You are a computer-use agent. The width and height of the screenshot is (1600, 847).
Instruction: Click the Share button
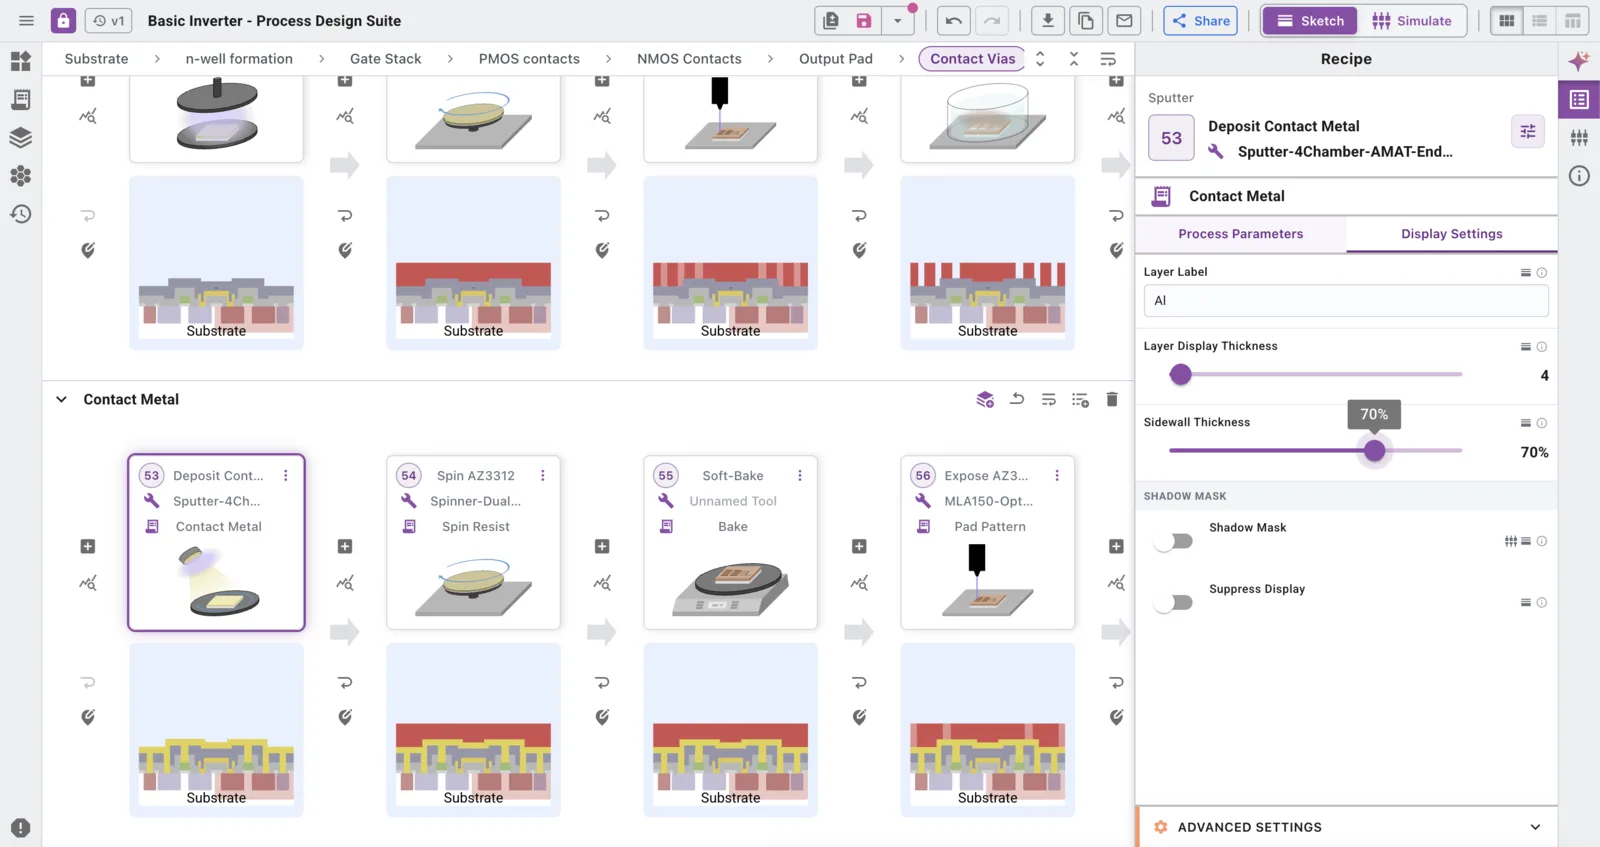coord(1201,21)
